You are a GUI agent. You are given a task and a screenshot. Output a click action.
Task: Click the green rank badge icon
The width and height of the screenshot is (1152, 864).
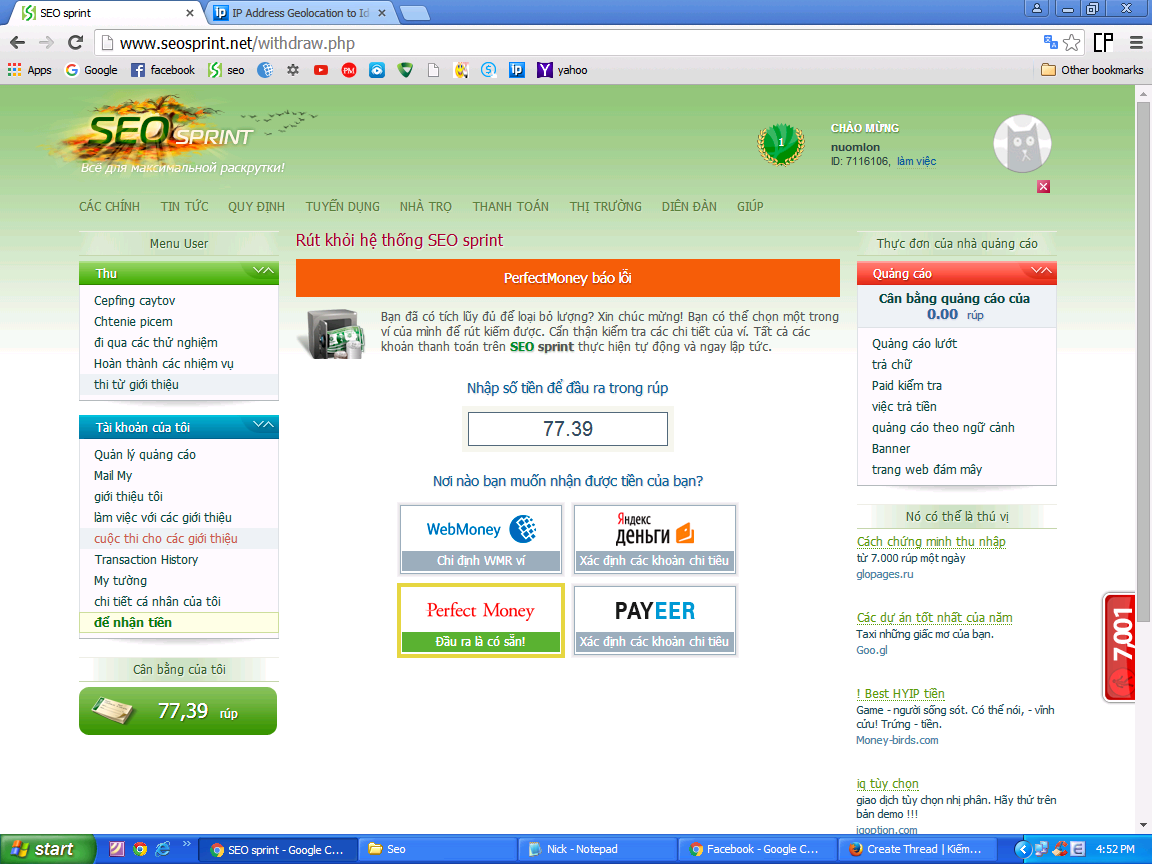[780, 143]
